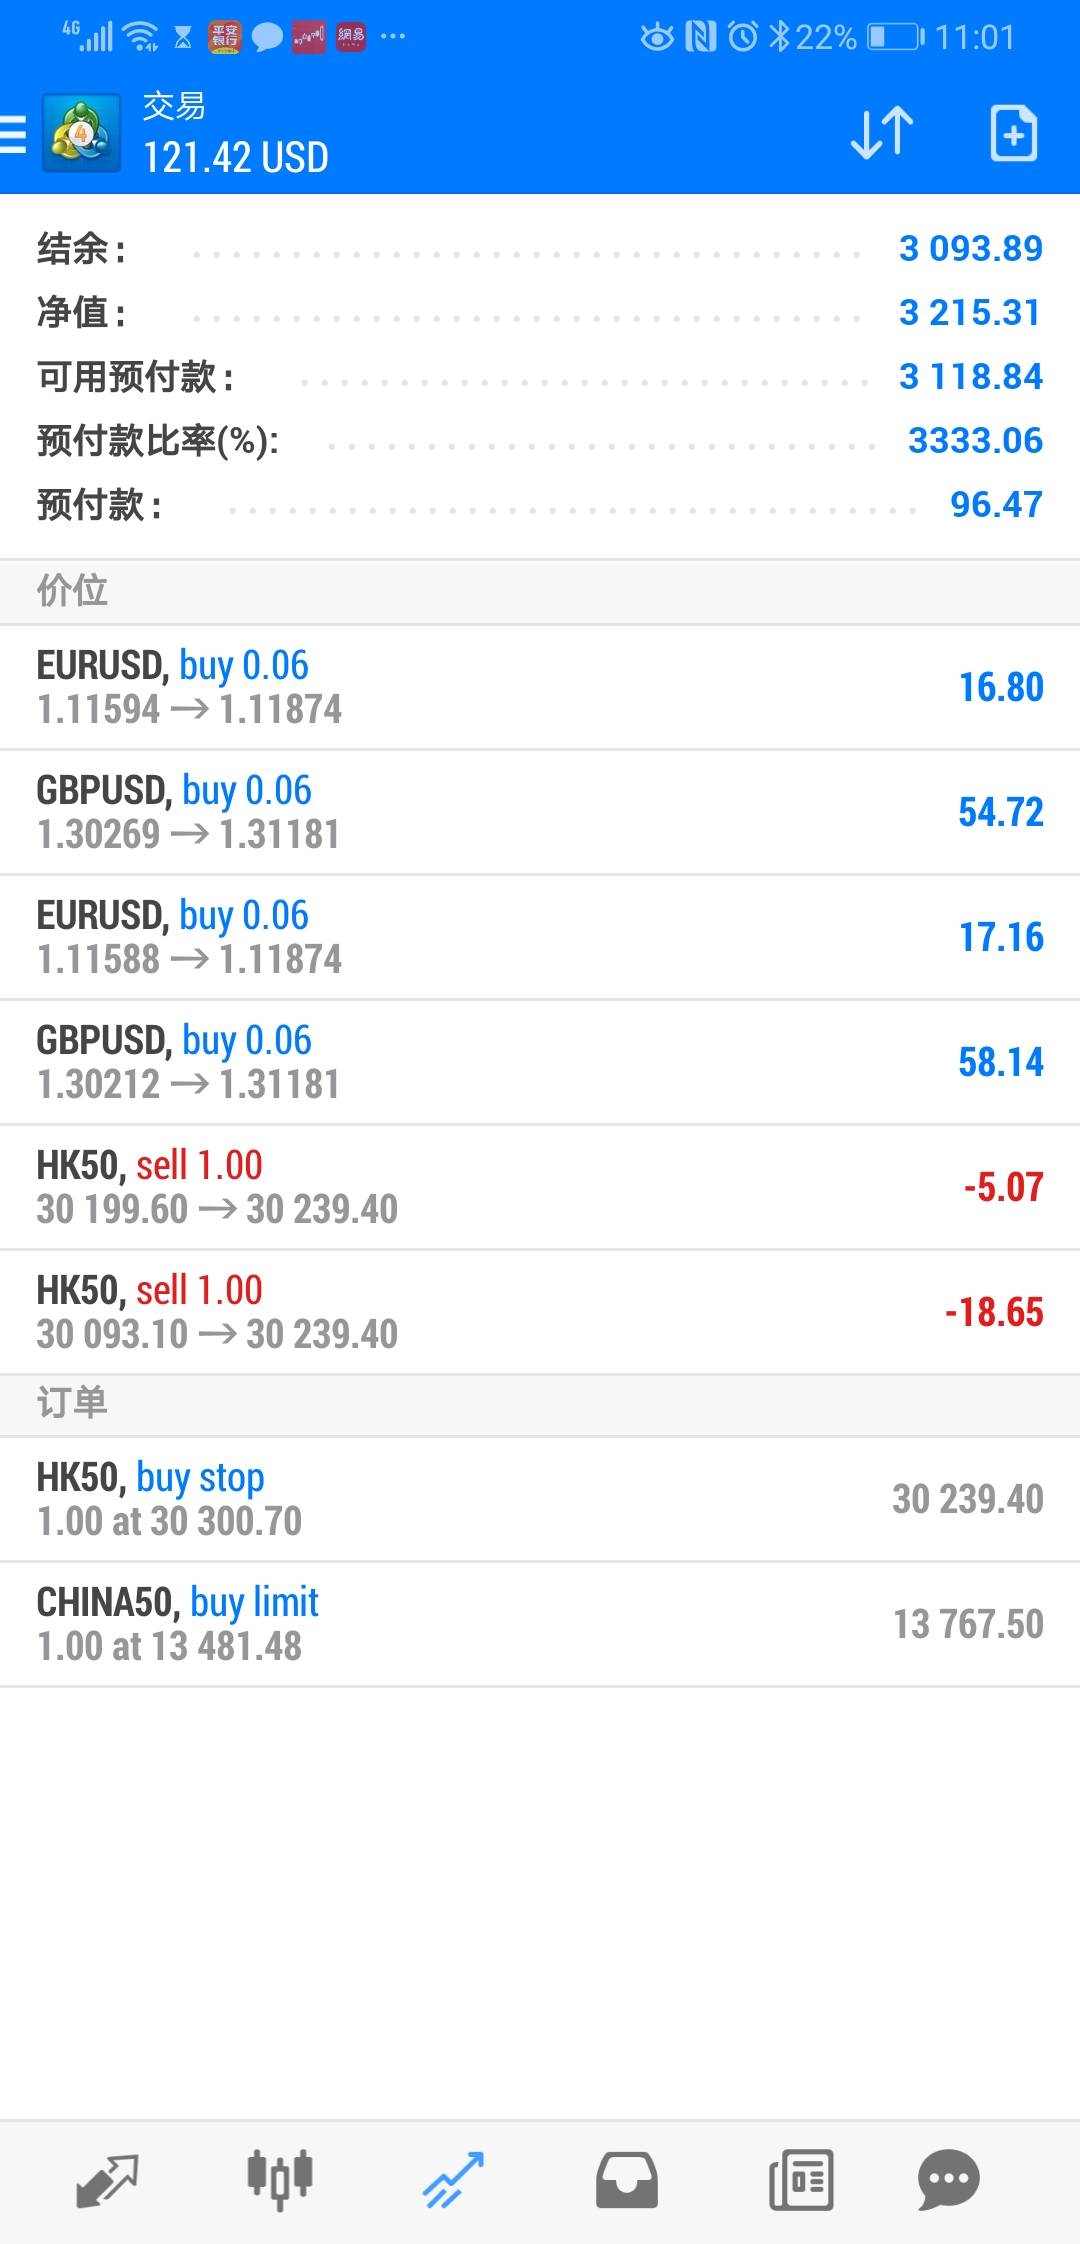Open the HK50 buy stop pending order
Screen dimensions: 1080x2244
540,1499
